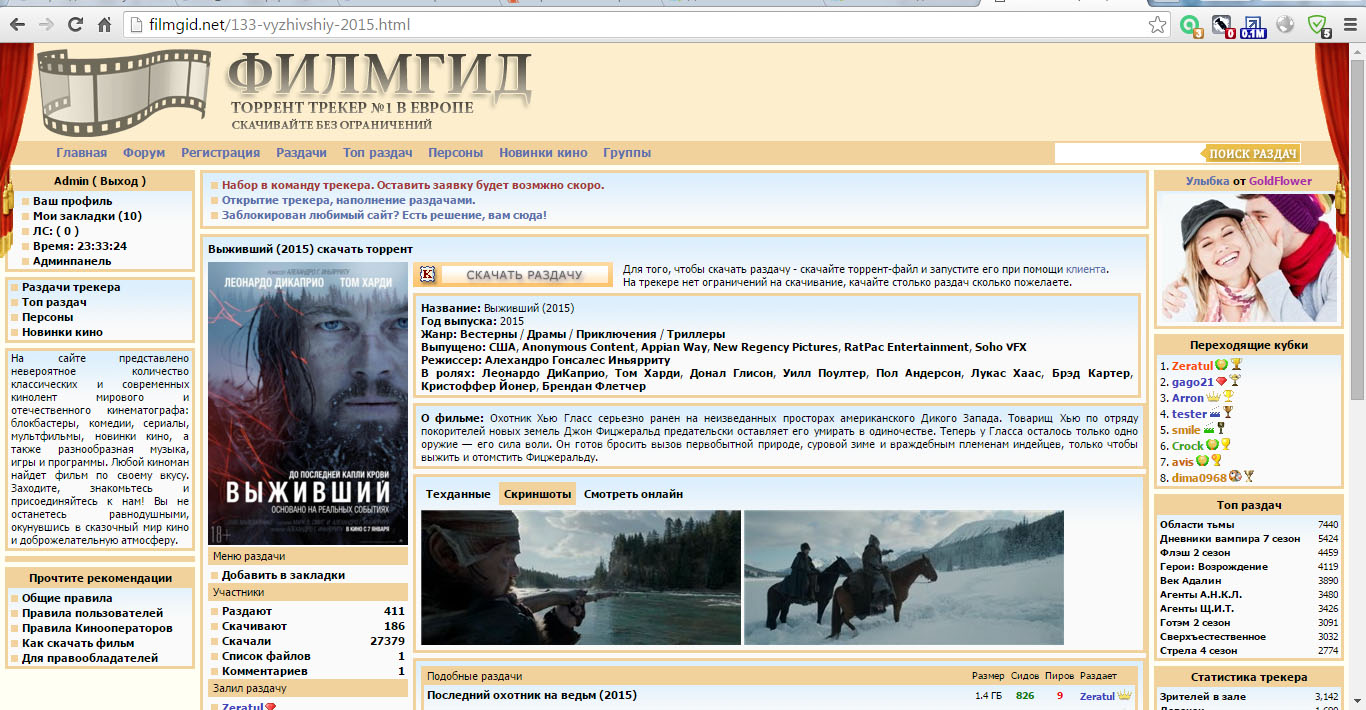This screenshot has width=1366, height=710.
Task: Click the palette icon beside dima0968
Action: click(1235, 477)
